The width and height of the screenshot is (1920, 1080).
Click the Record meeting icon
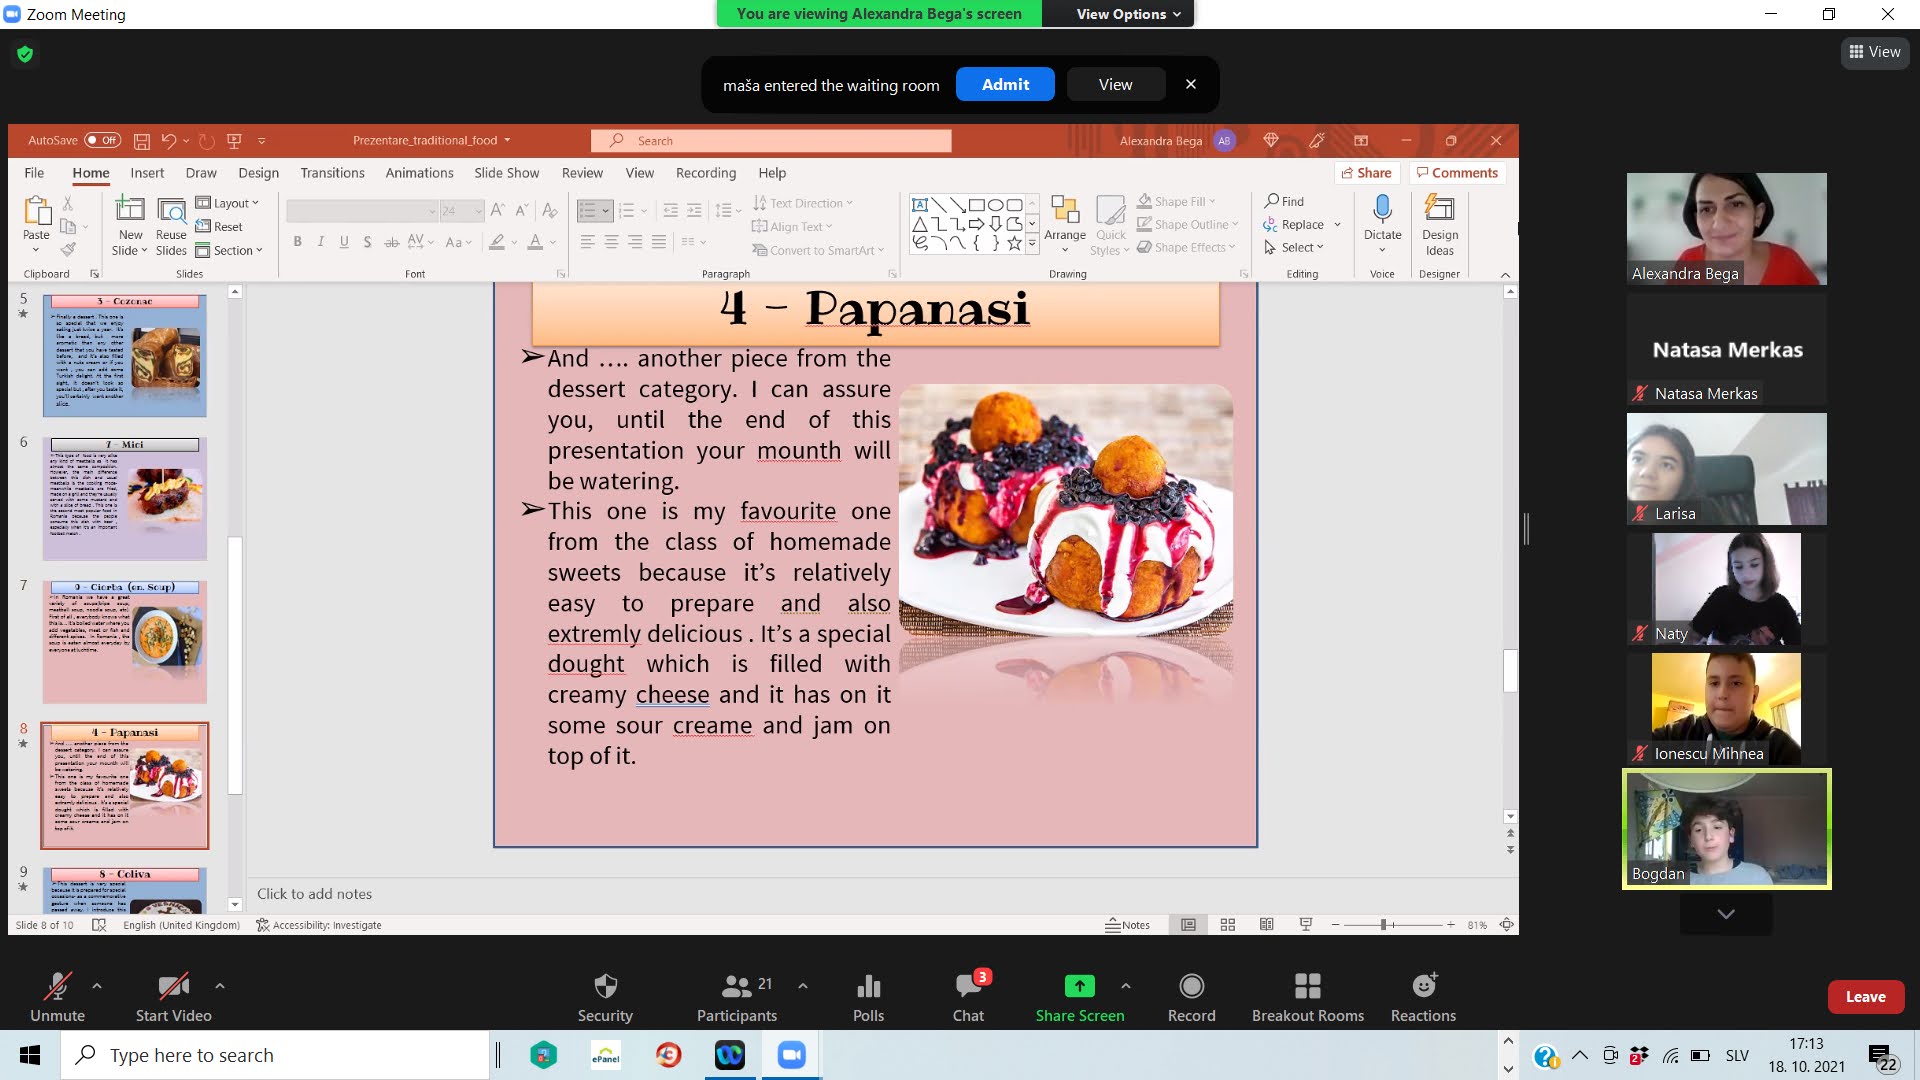tap(1191, 987)
